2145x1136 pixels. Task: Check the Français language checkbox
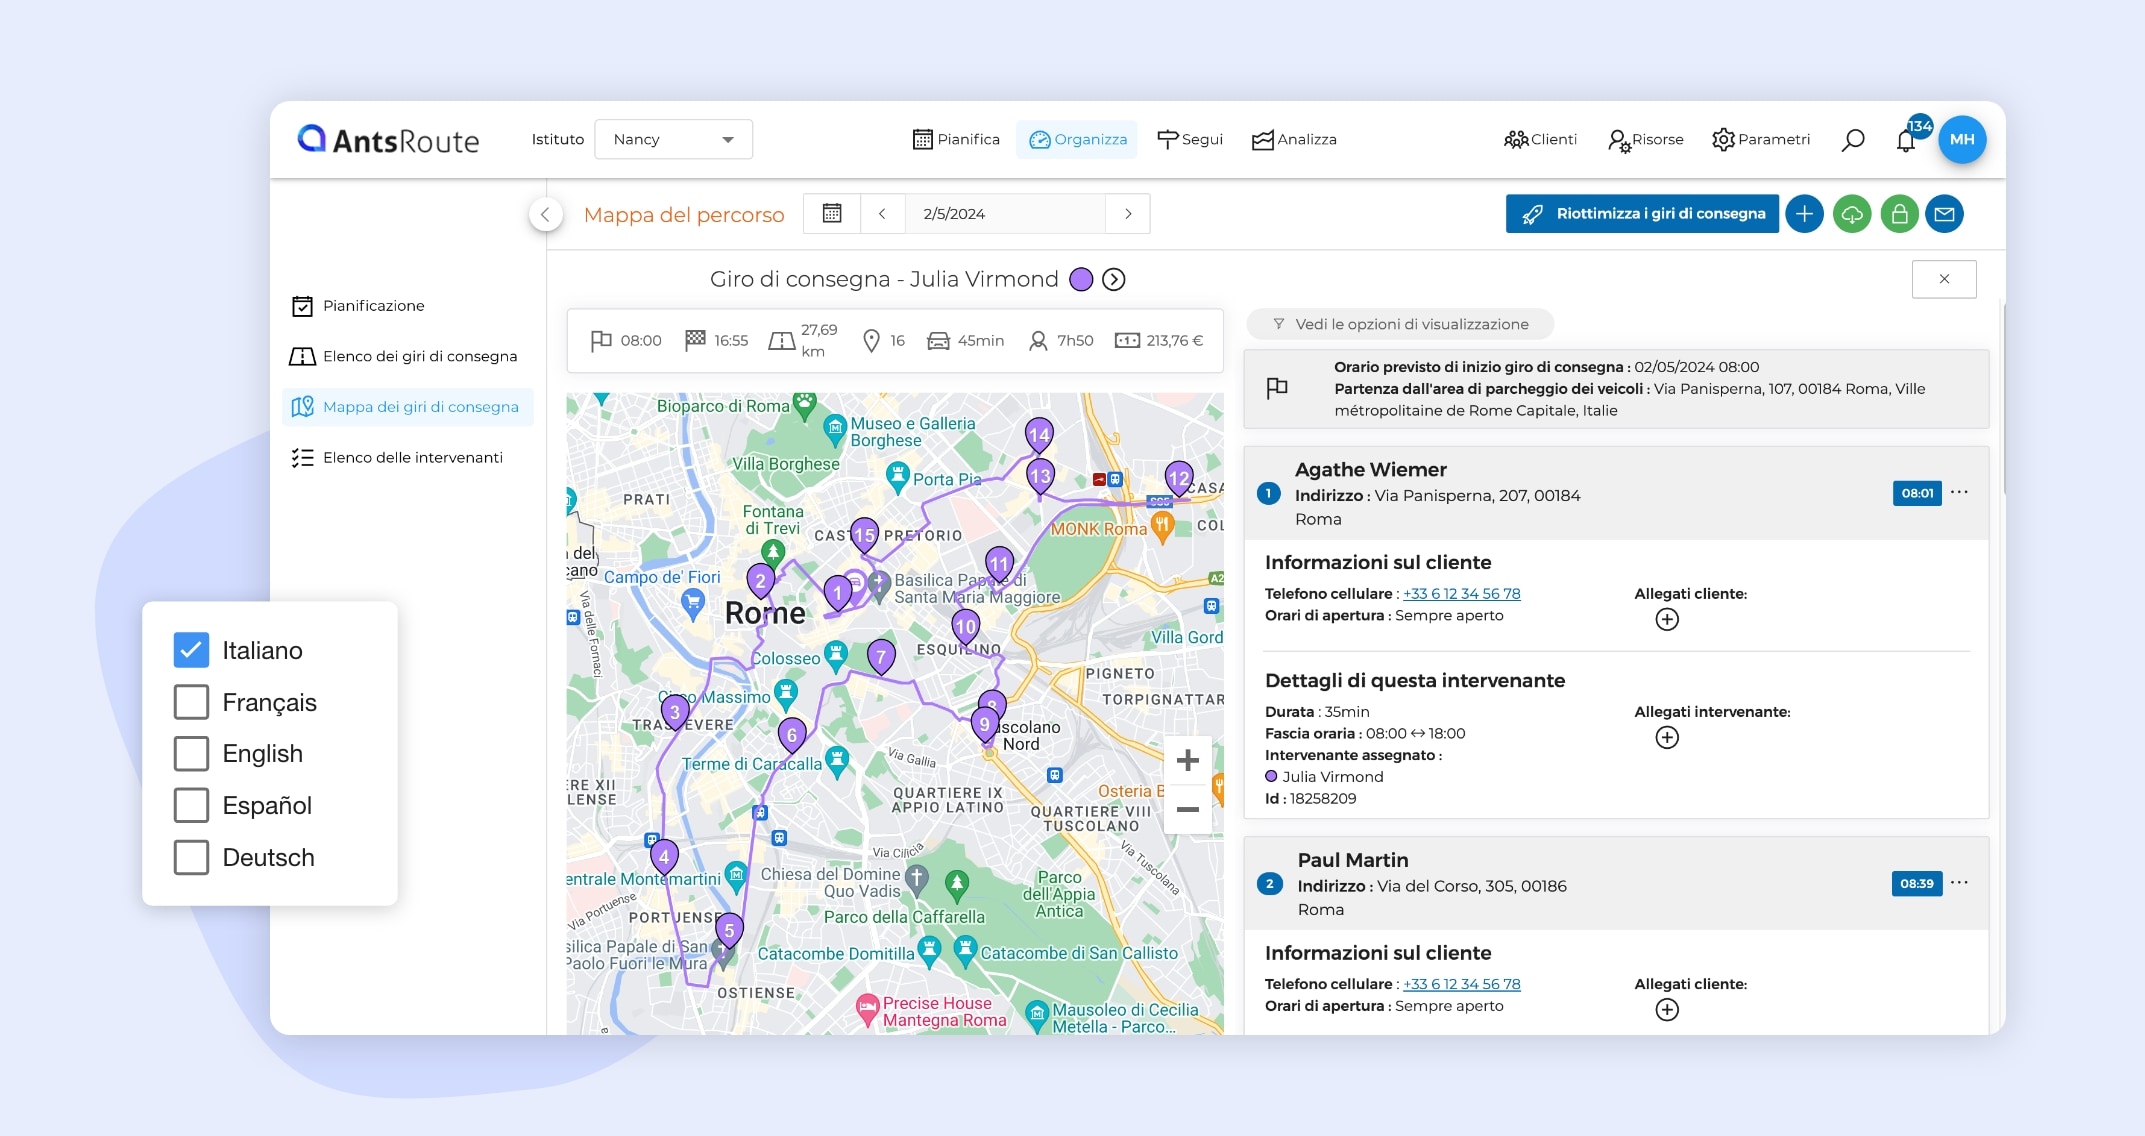(x=191, y=702)
